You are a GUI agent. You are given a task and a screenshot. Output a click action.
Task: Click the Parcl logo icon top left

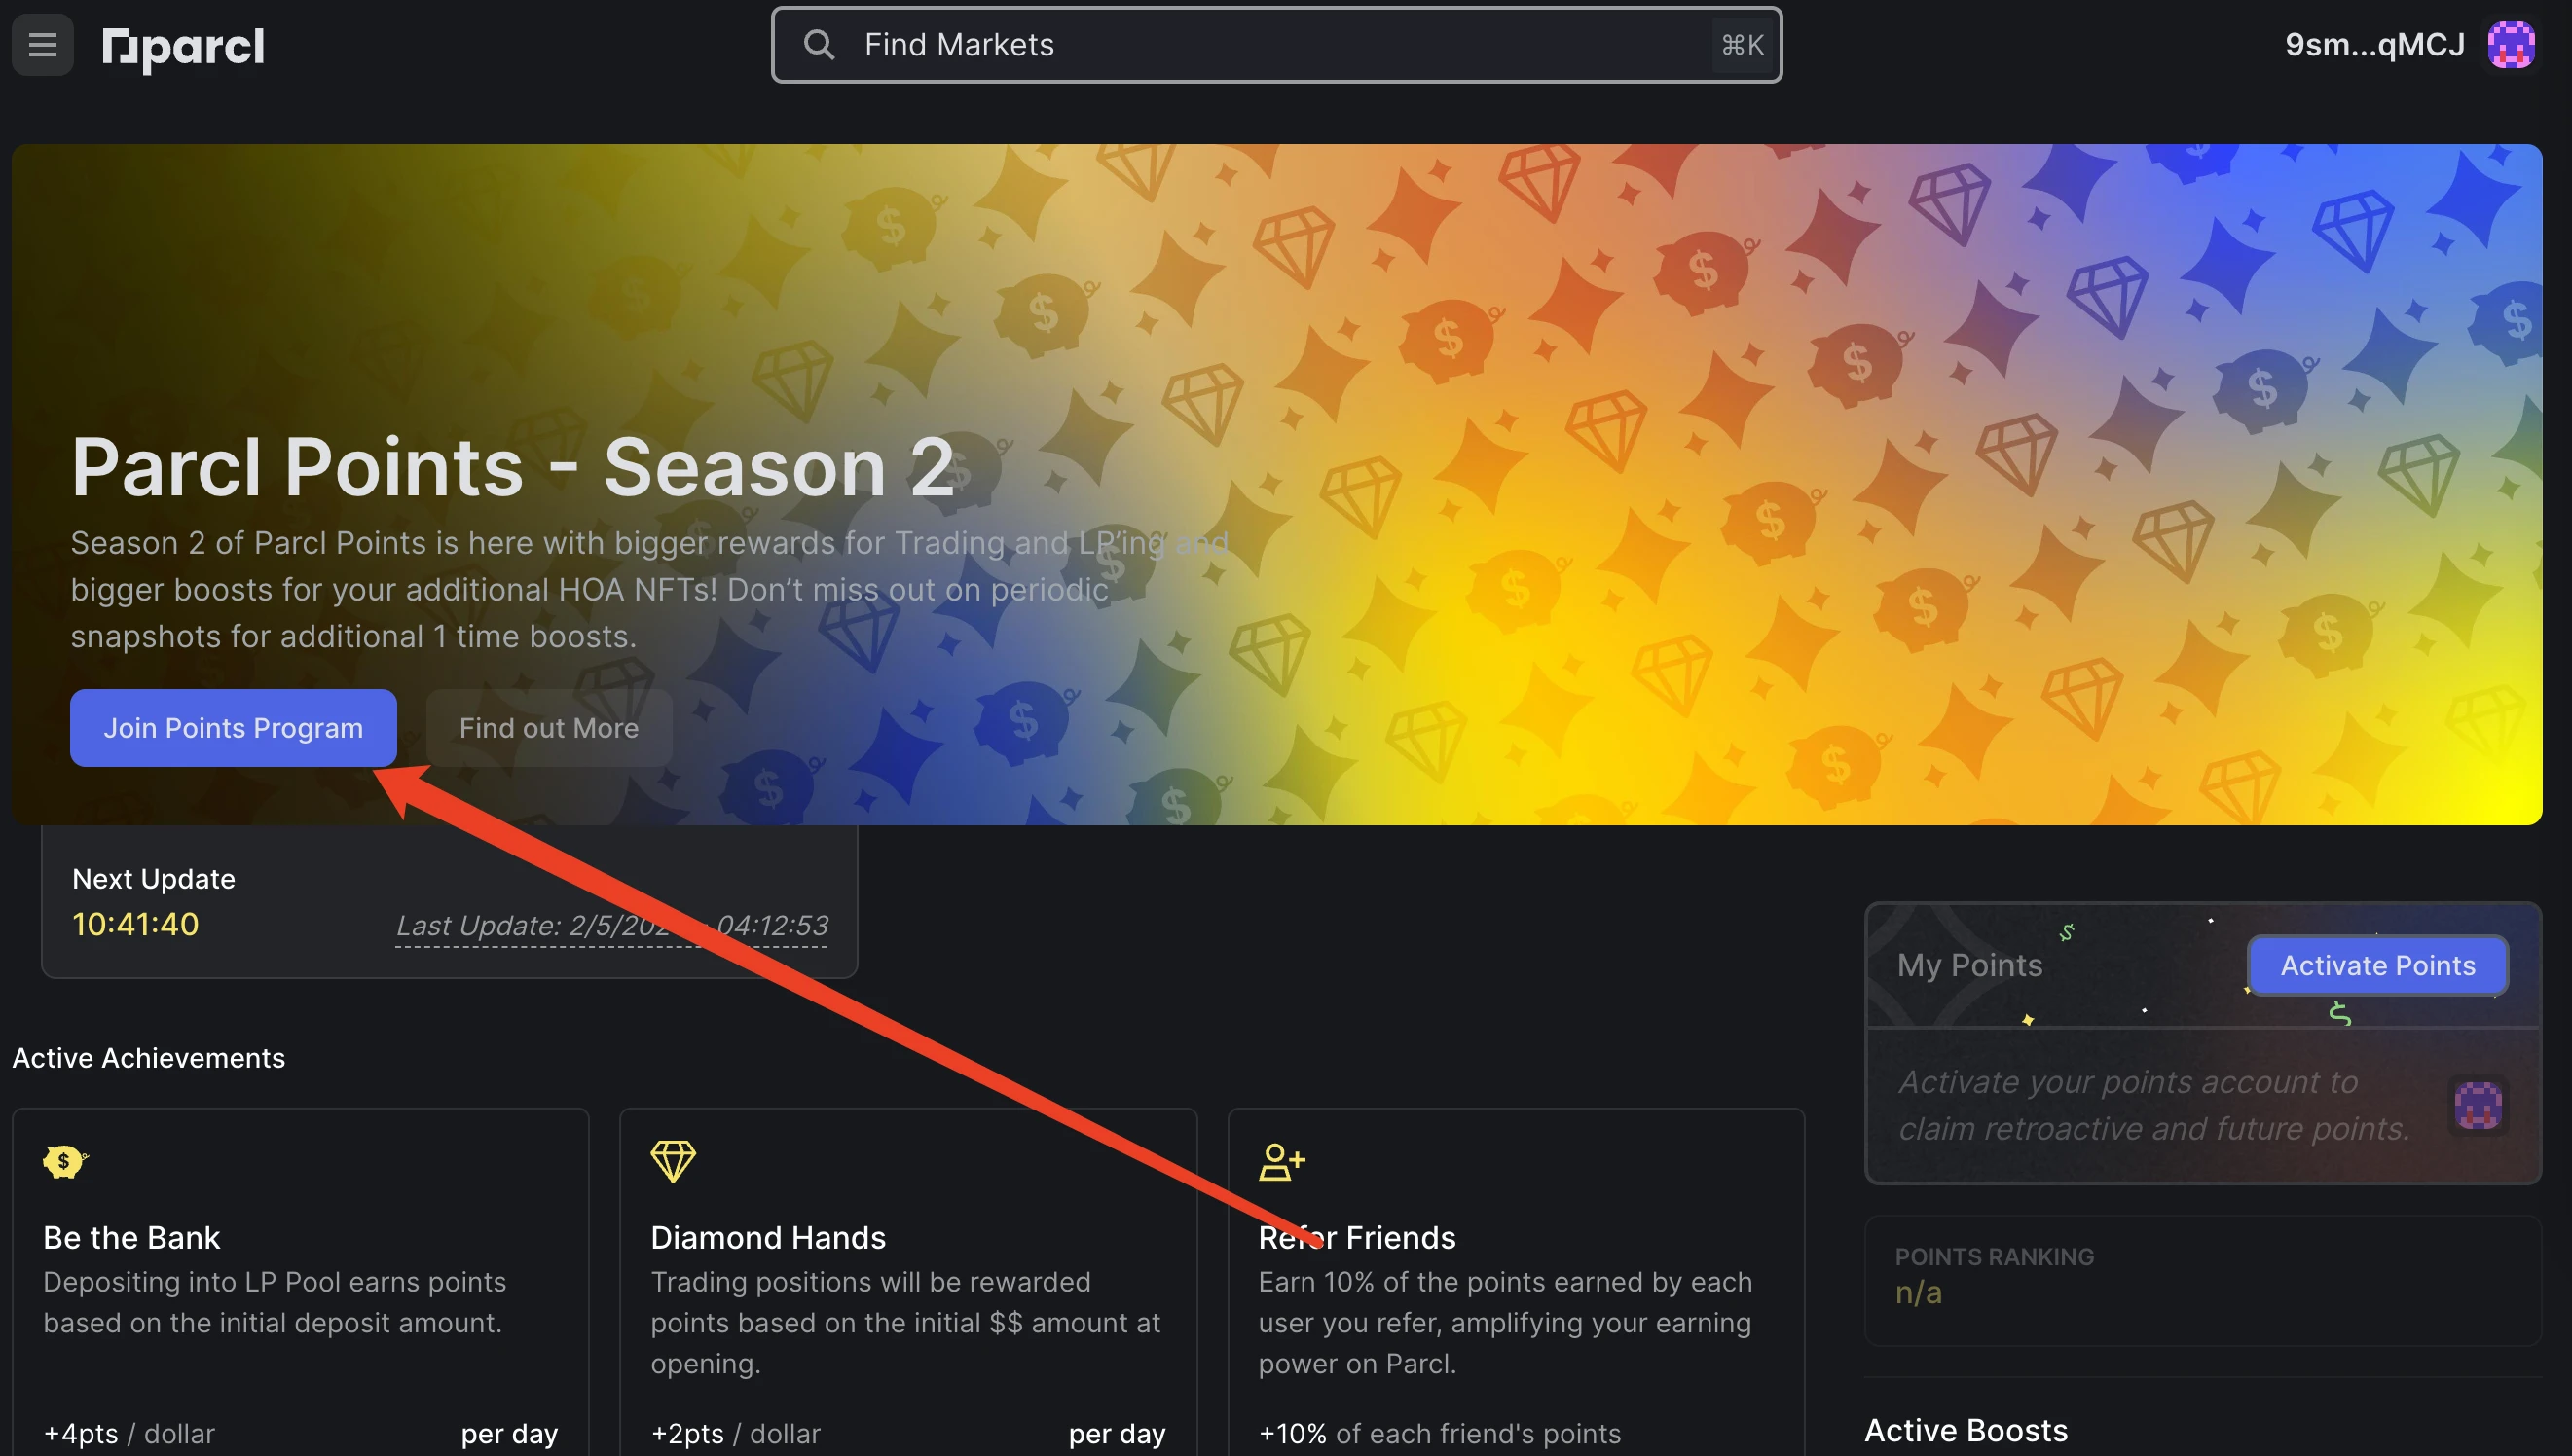pos(120,44)
